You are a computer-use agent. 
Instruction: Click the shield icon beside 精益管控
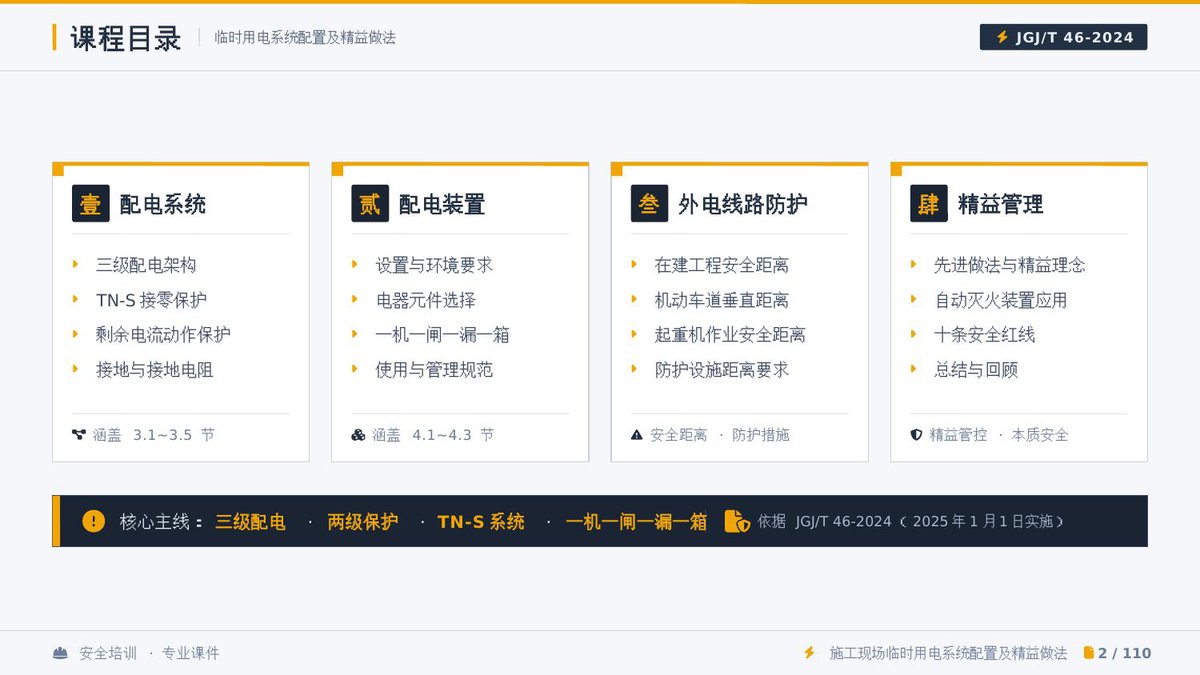click(x=916, y=435)
